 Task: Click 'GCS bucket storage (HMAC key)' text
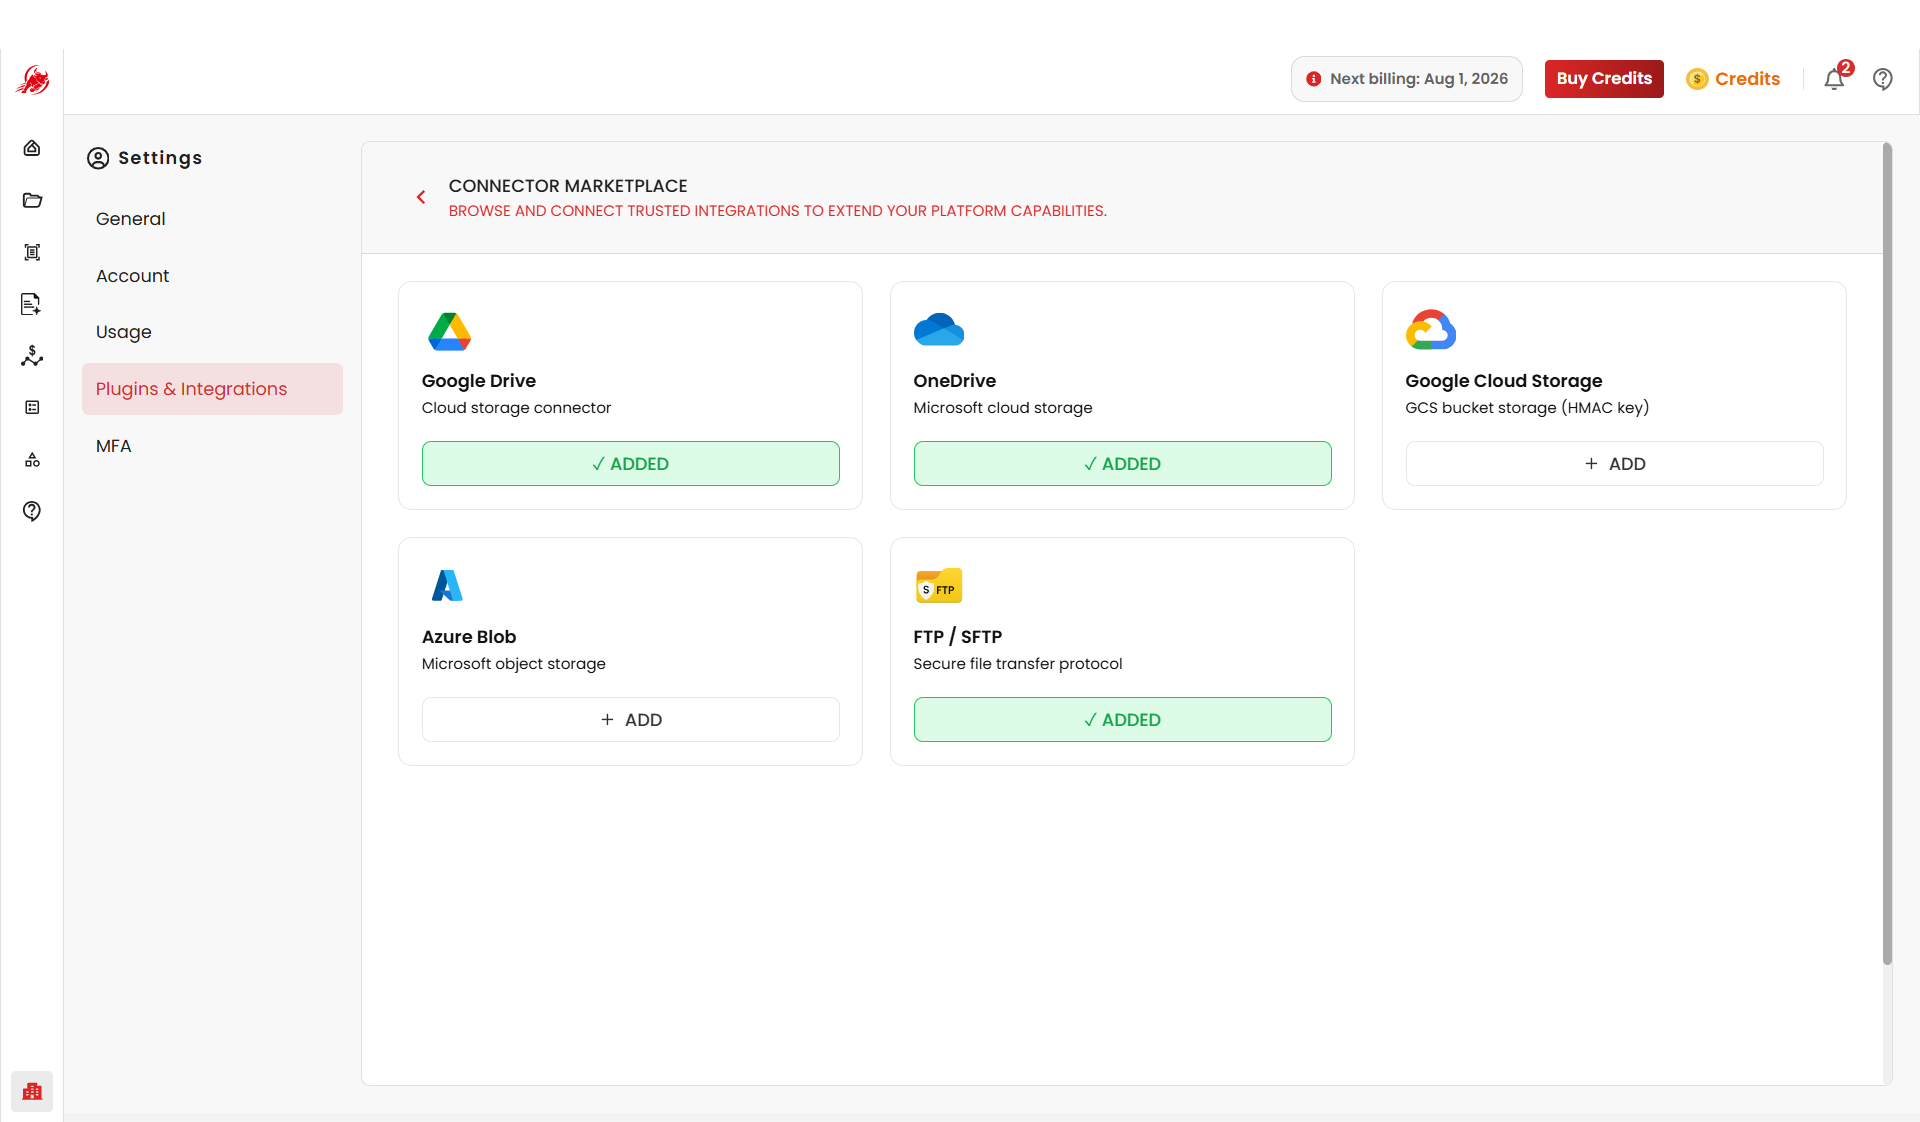coord(1527,408)
